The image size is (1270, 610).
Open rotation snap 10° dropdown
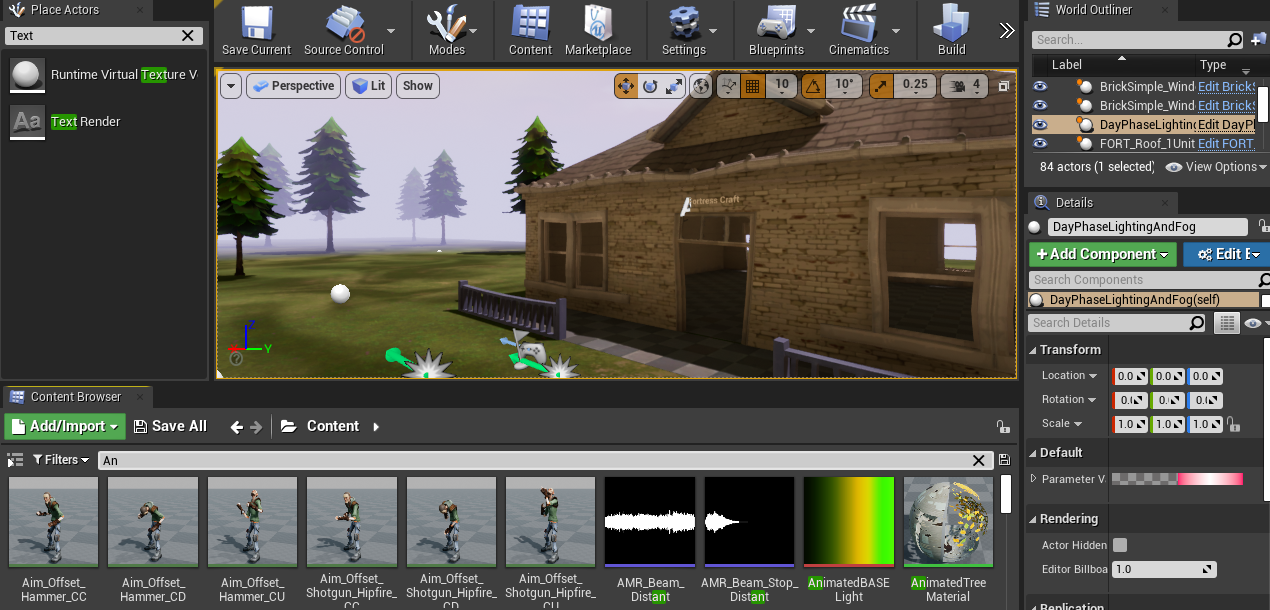[x=845, y=86]
